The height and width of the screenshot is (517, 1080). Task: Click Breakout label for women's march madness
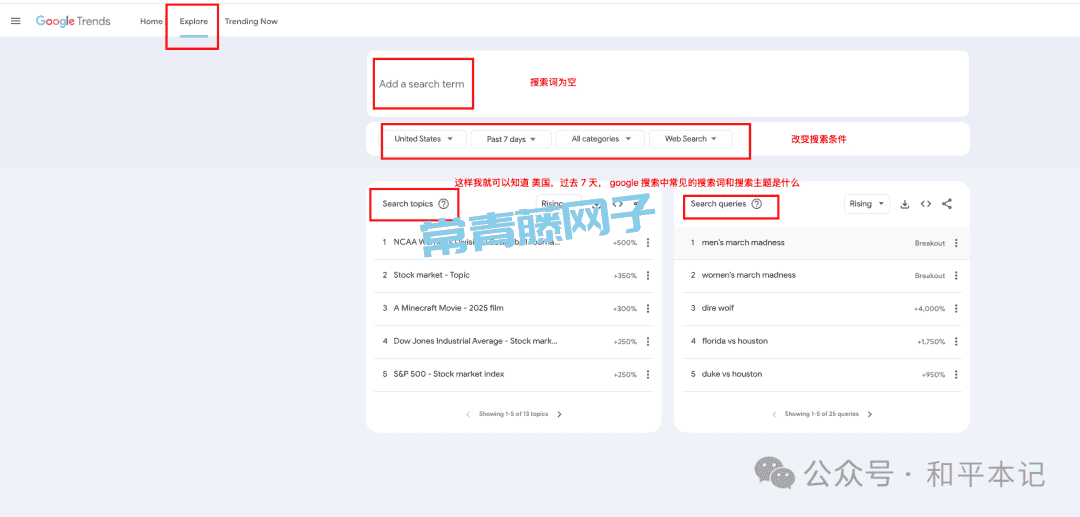click(x=930, y=276)
